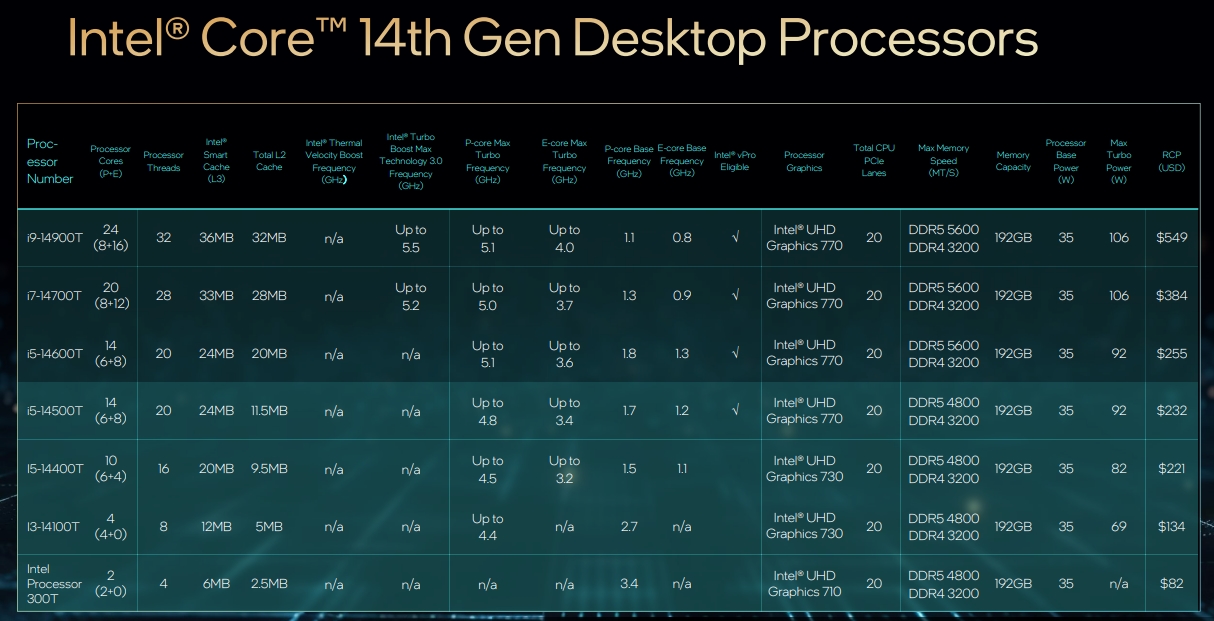Click the "Total L2 Cache" header
The height and width of the screenshot is (621, 1214).
(269, 161)
